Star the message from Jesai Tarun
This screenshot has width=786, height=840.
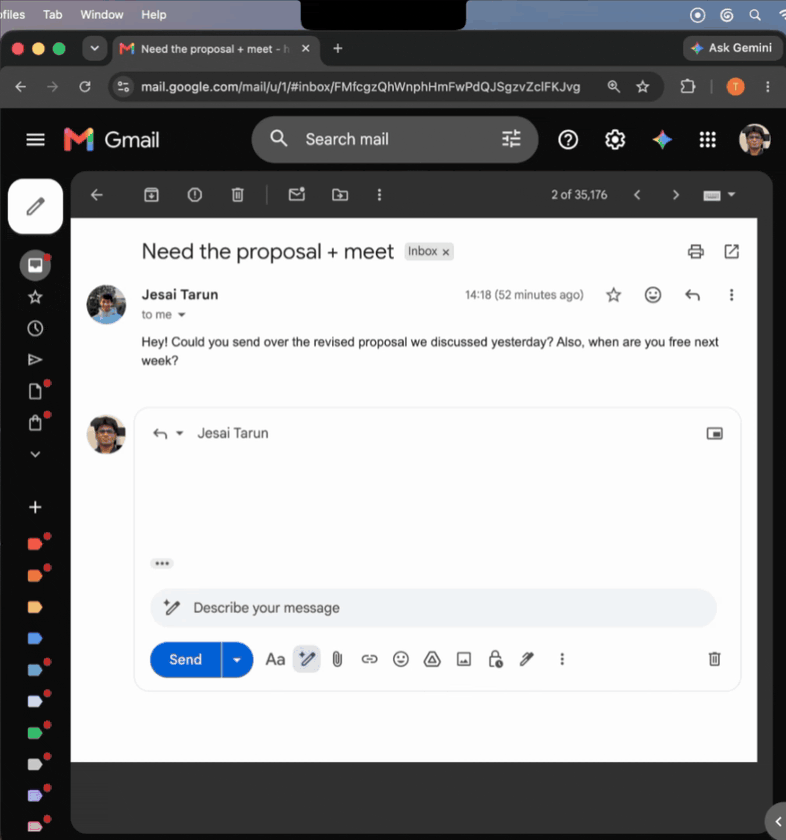613,295
